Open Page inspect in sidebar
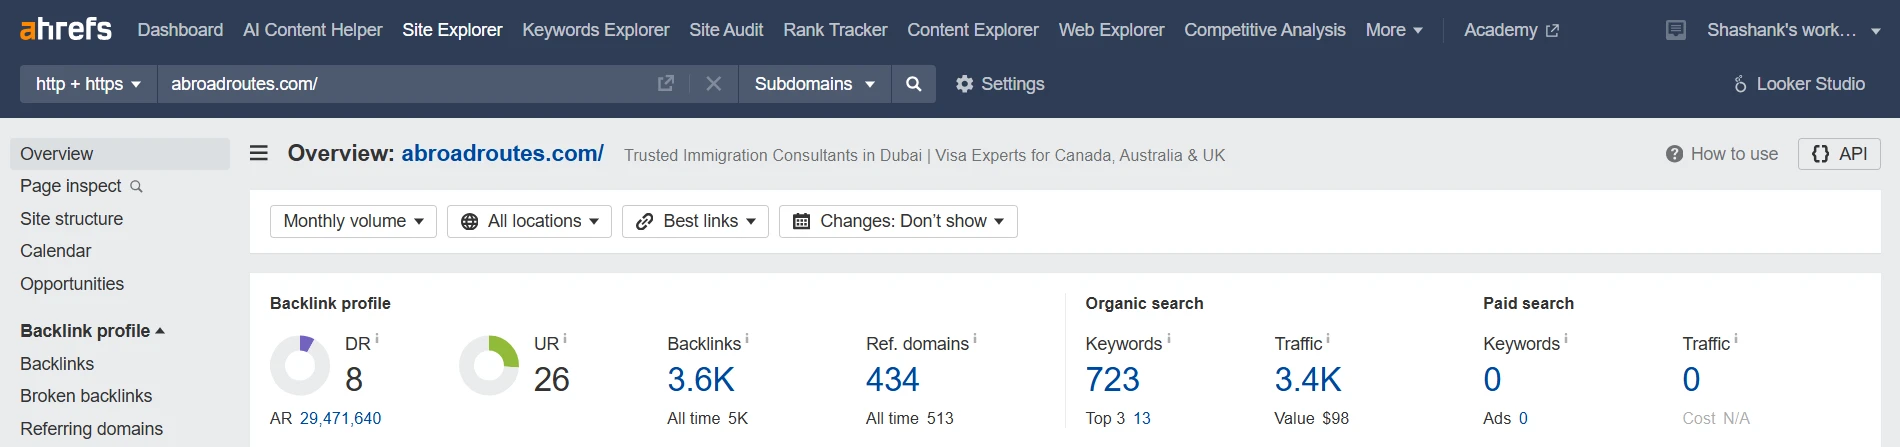Screen dimensions: 1900x447 [x=71, y=186]
